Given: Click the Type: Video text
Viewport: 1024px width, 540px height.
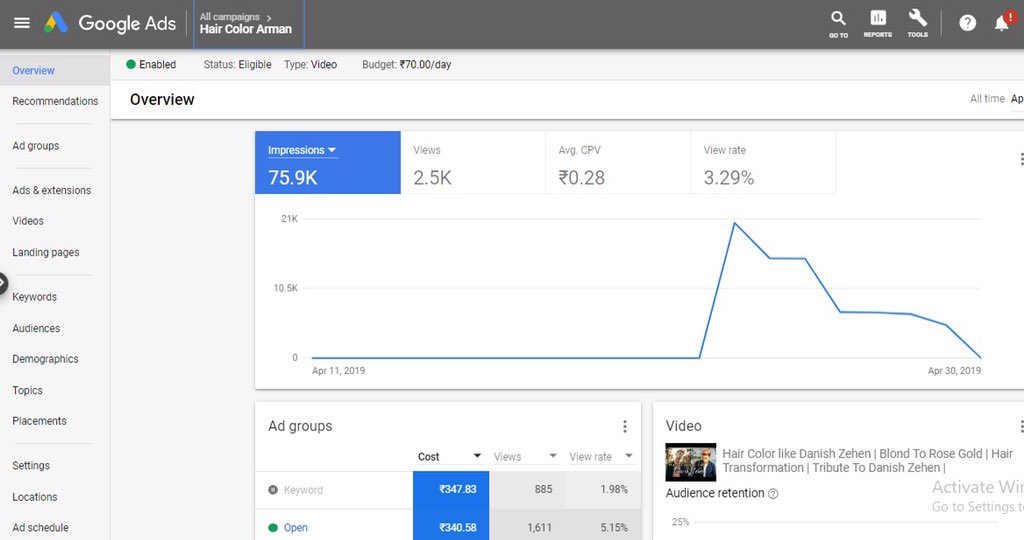Looking at the screenshot, I should click(310, 65).
